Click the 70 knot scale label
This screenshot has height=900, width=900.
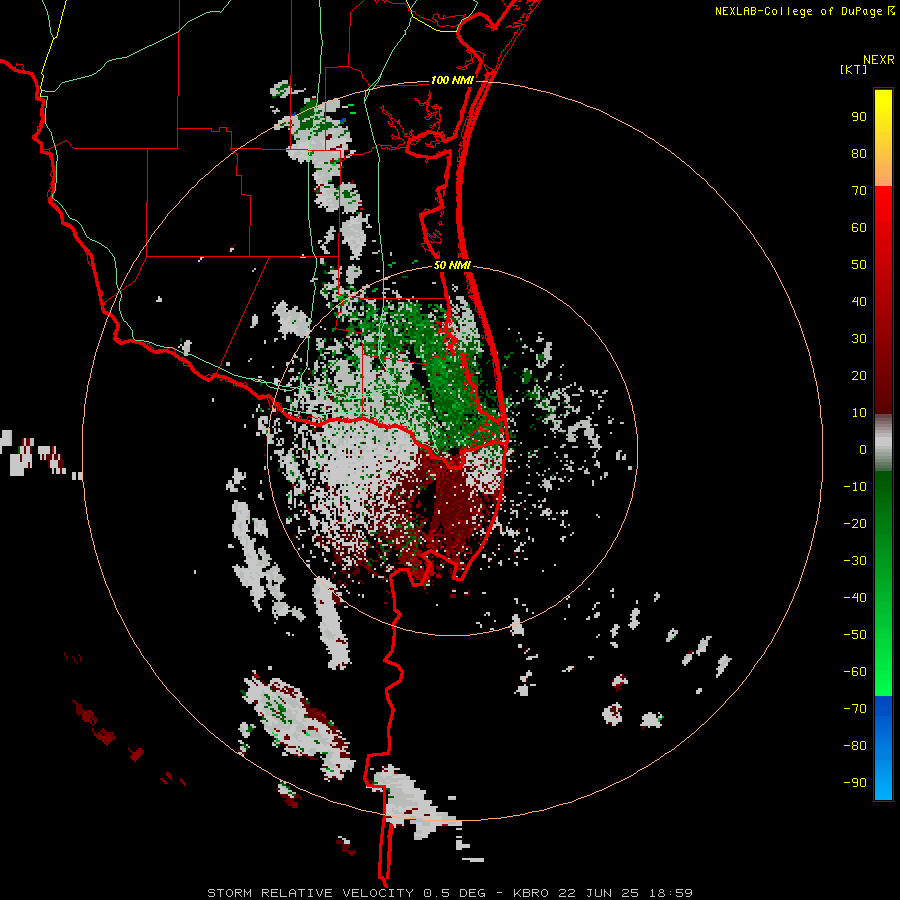click(859, 191)
